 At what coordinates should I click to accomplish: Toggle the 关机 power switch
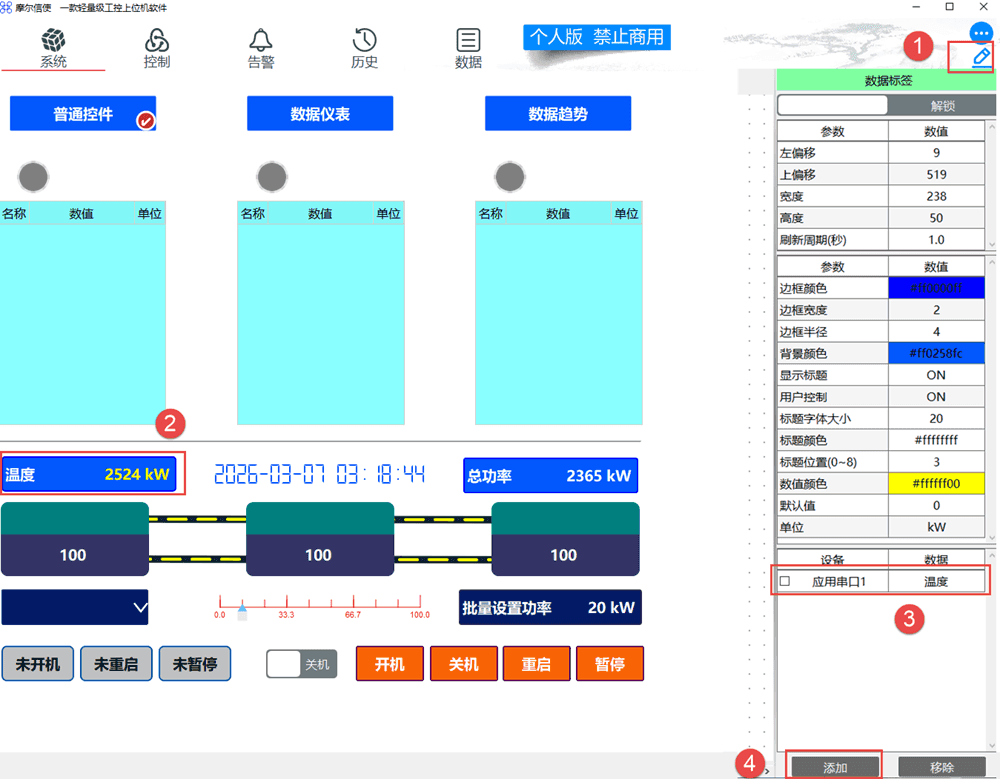pos(302,664)
